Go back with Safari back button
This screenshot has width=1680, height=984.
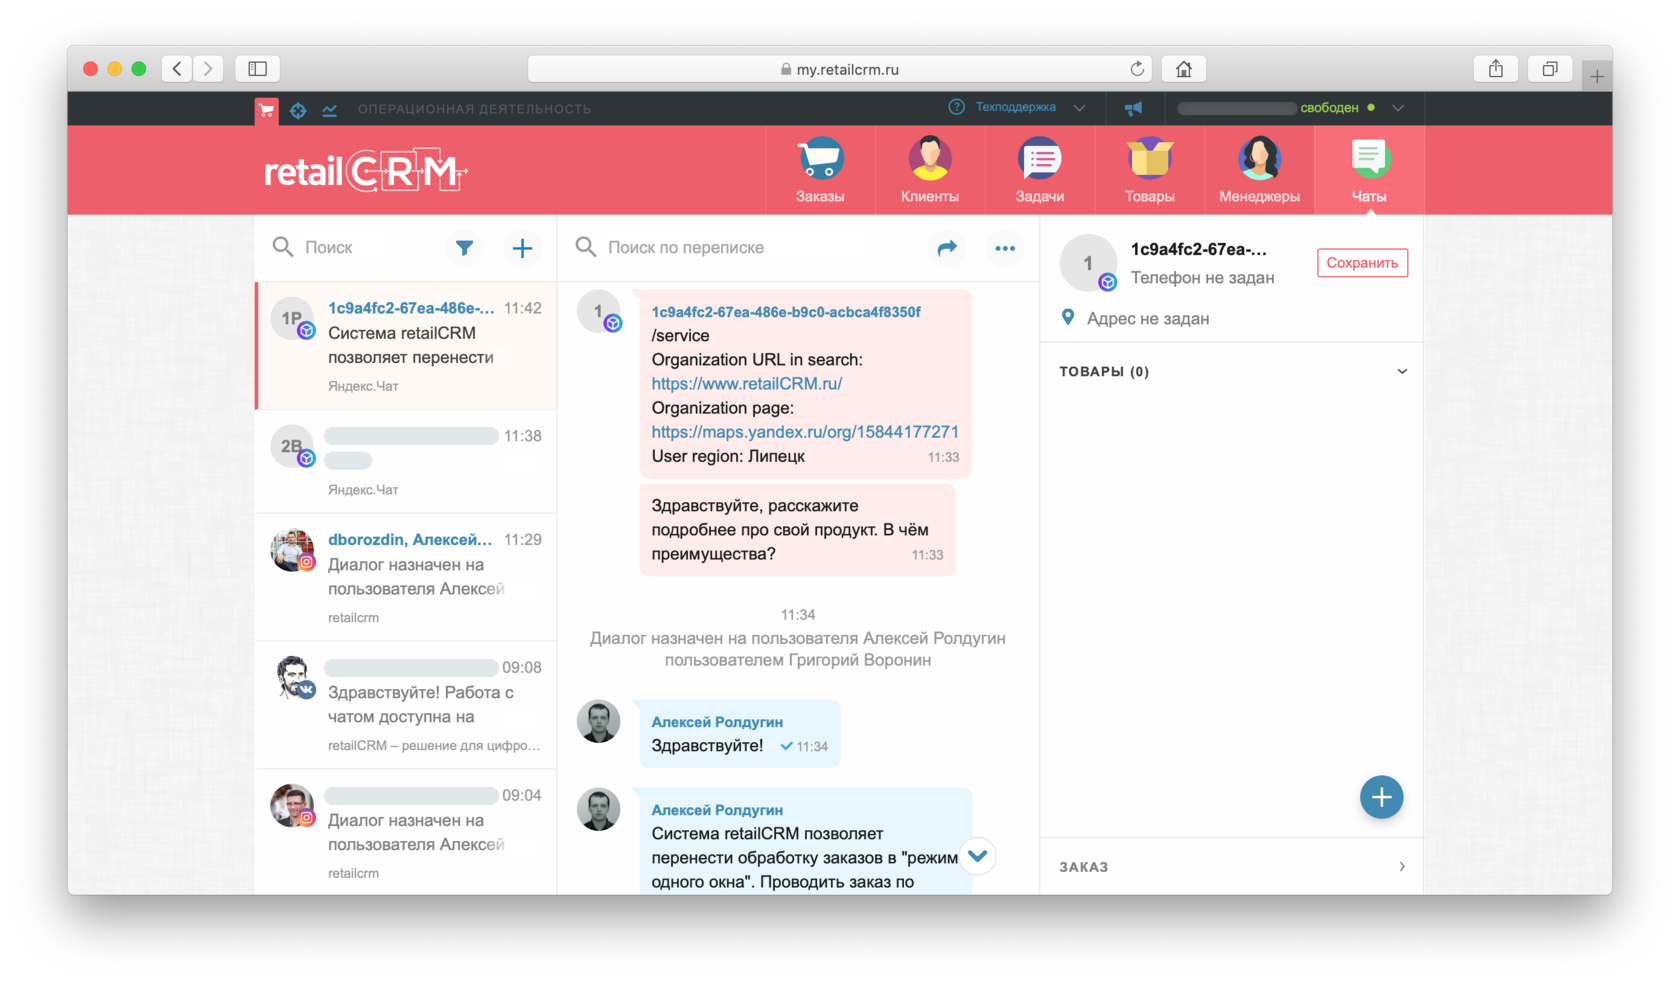pos(177,68)
